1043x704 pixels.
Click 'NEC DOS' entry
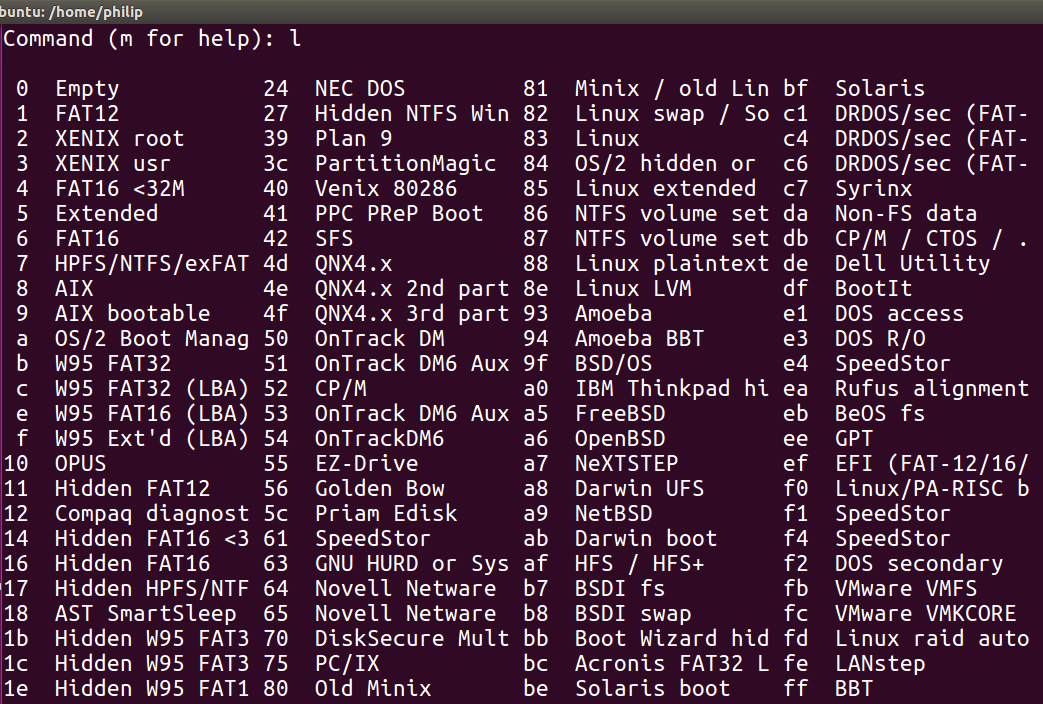click(360, 89)
